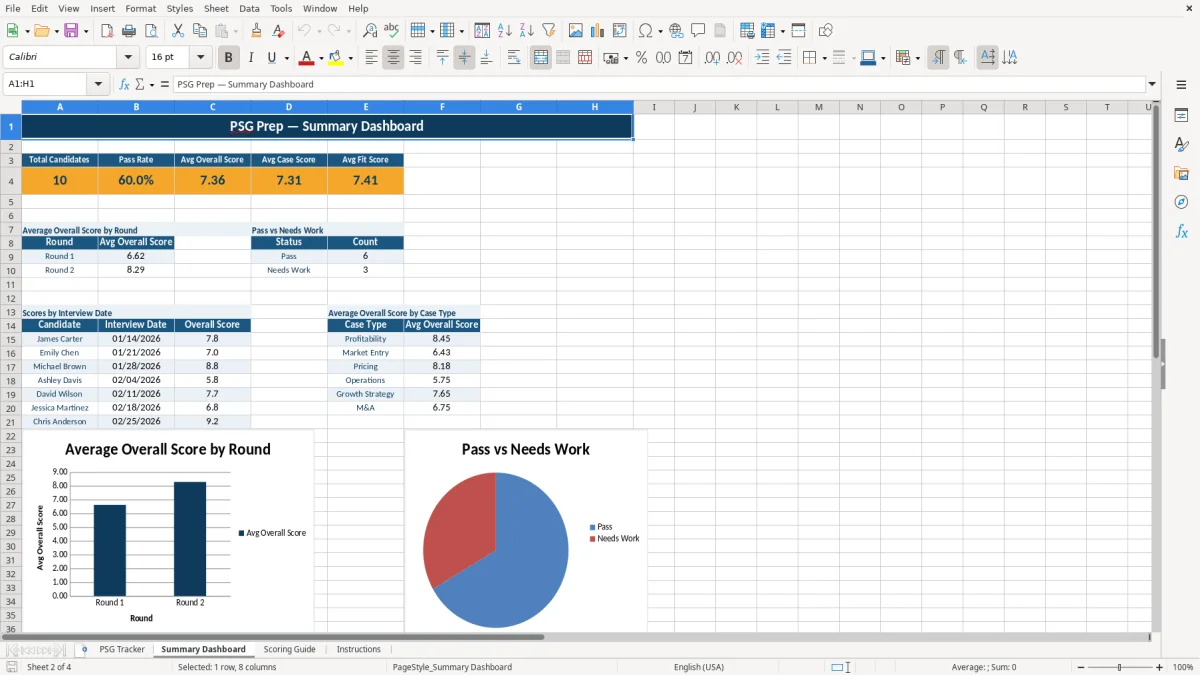Select column H header
This screenshot has height=675, width=1200.
[x=595, y=107]
